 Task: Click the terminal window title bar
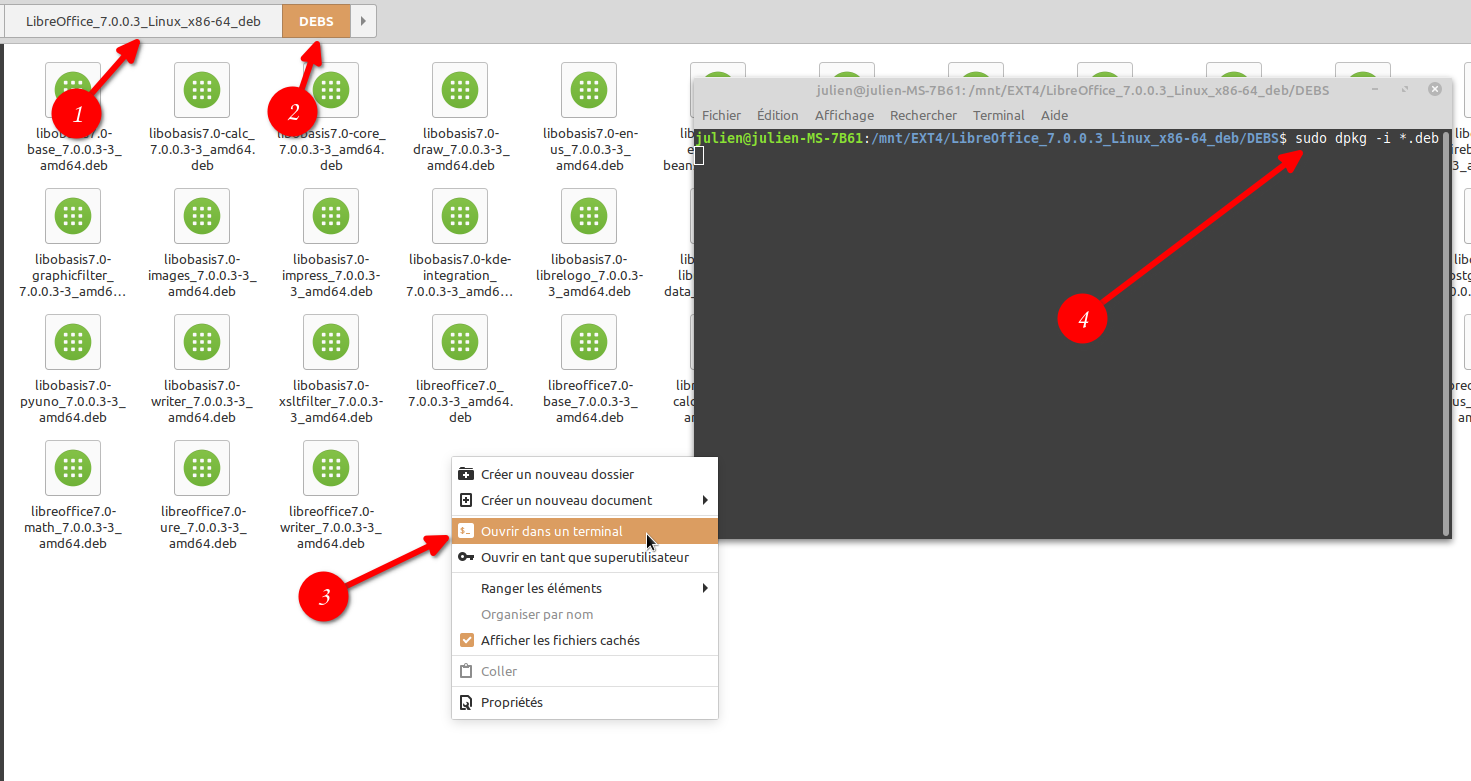pos(1072,90)
